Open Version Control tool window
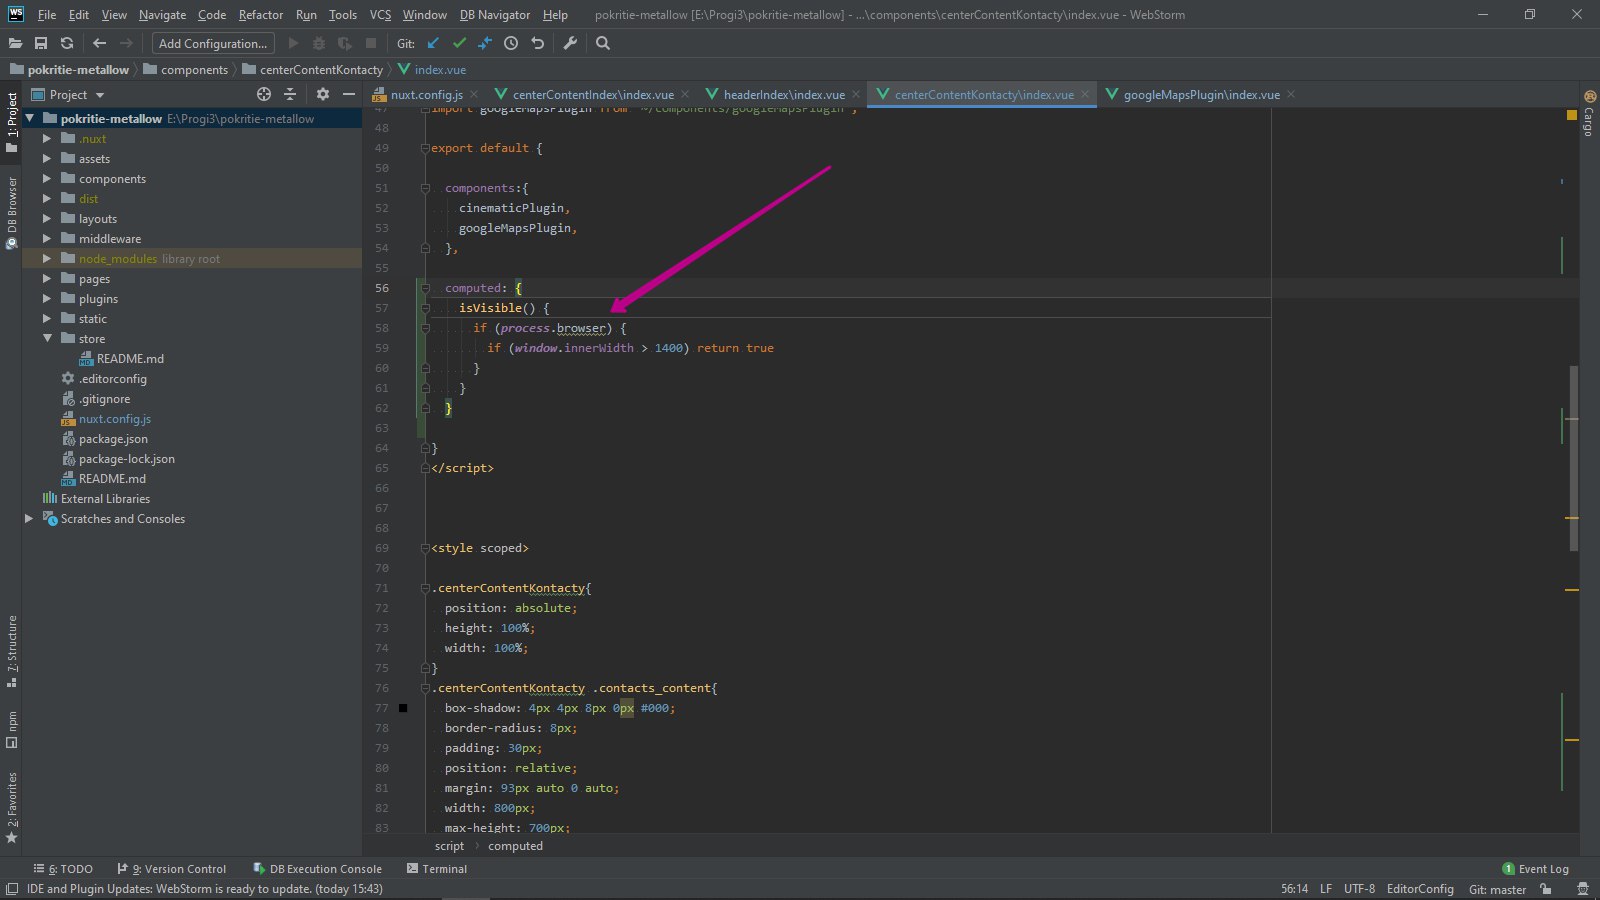 point(172,869)
